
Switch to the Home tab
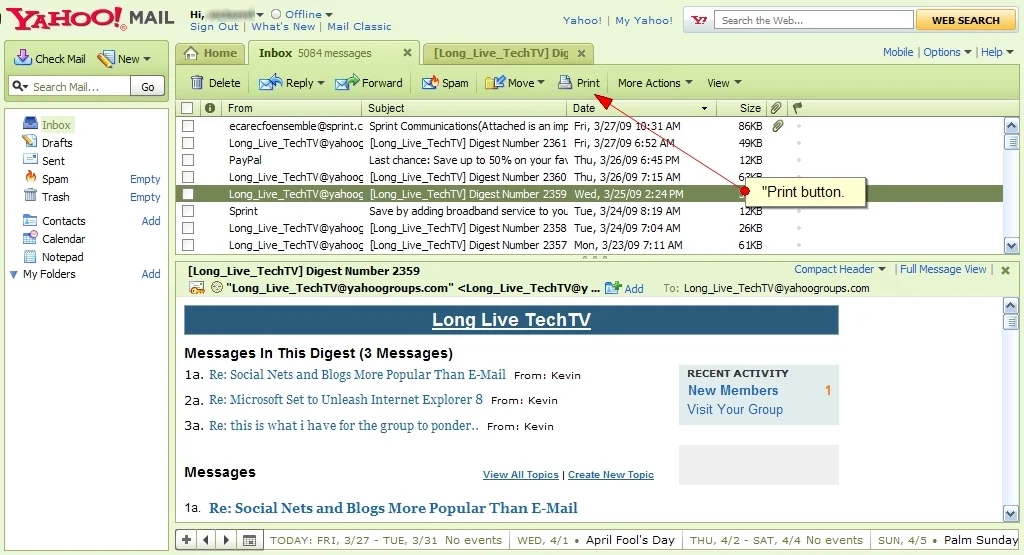click(210, 54)
